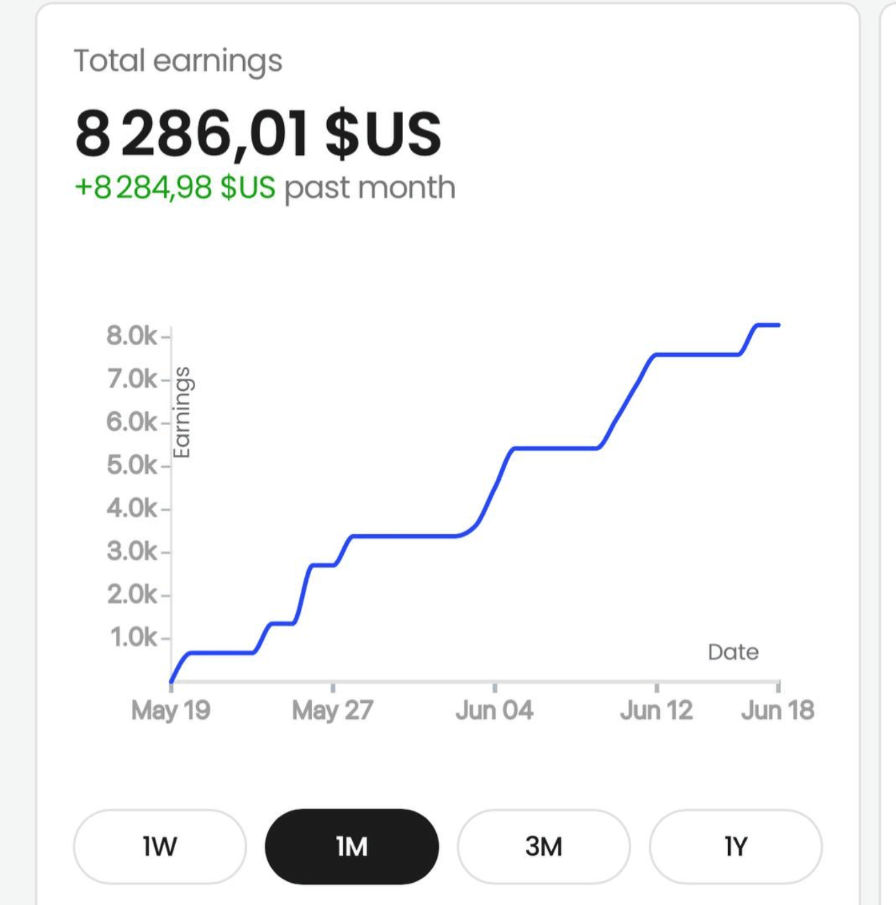Select the 1M time range
896x905 pixels.
click(x=351, y=847)
